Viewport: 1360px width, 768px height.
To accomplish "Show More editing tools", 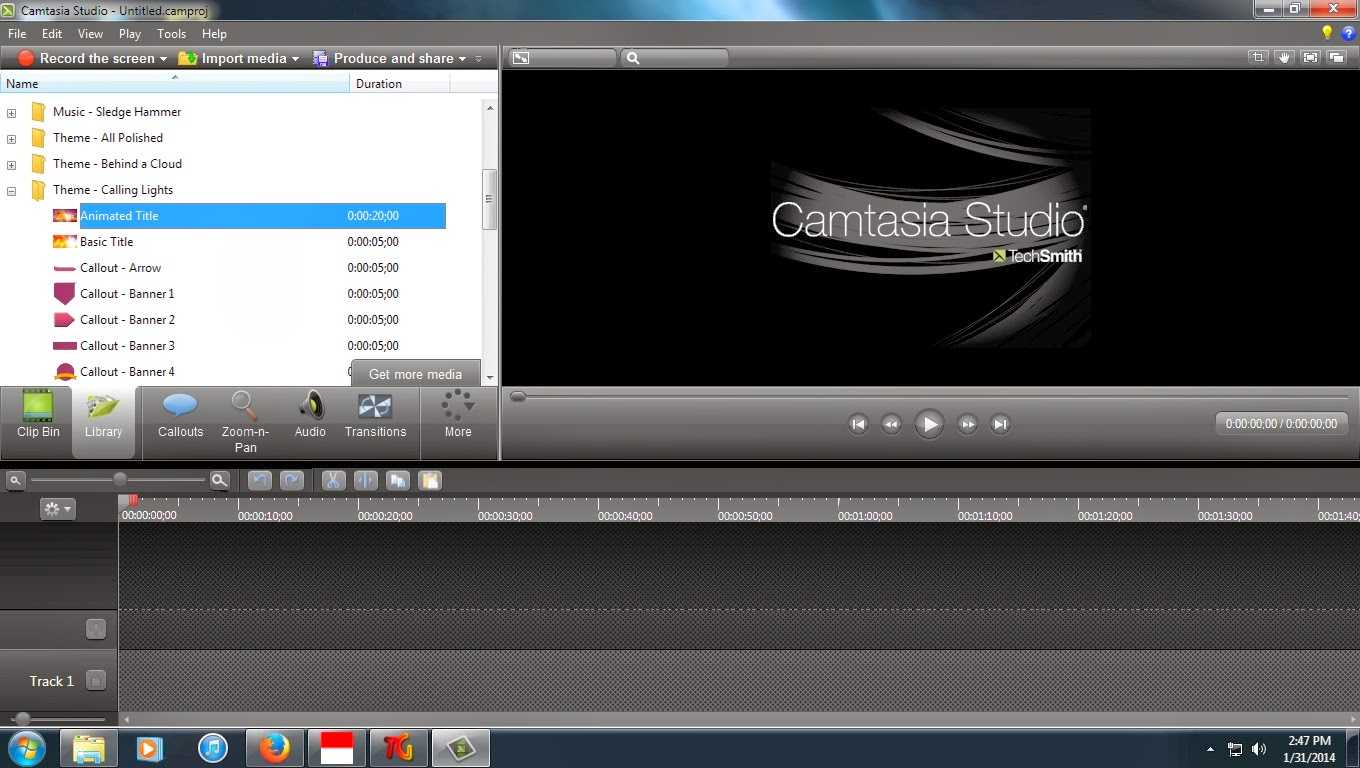I will coord(458,416).
